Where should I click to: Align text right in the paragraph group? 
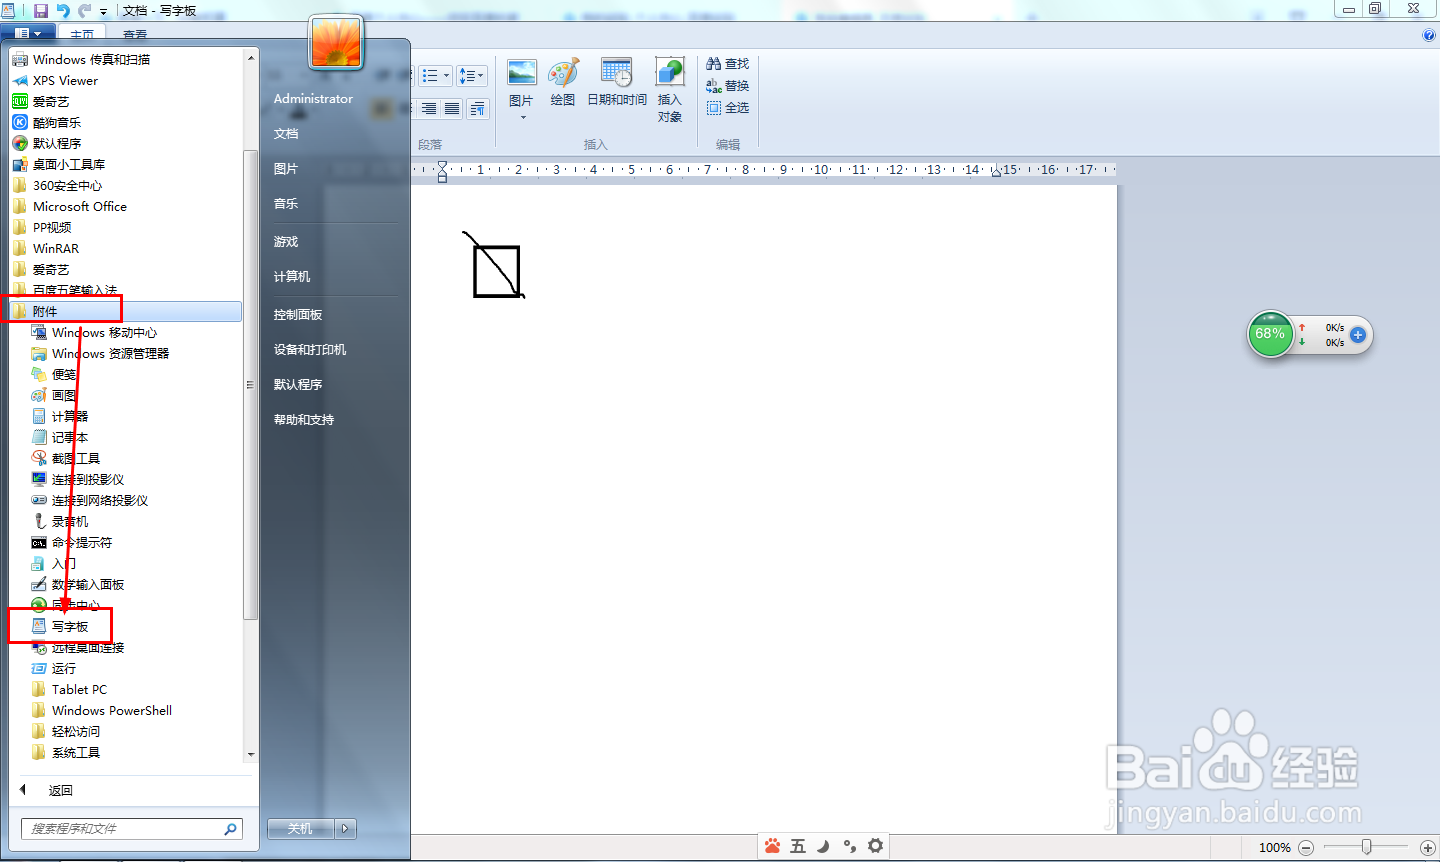point(430,108)
